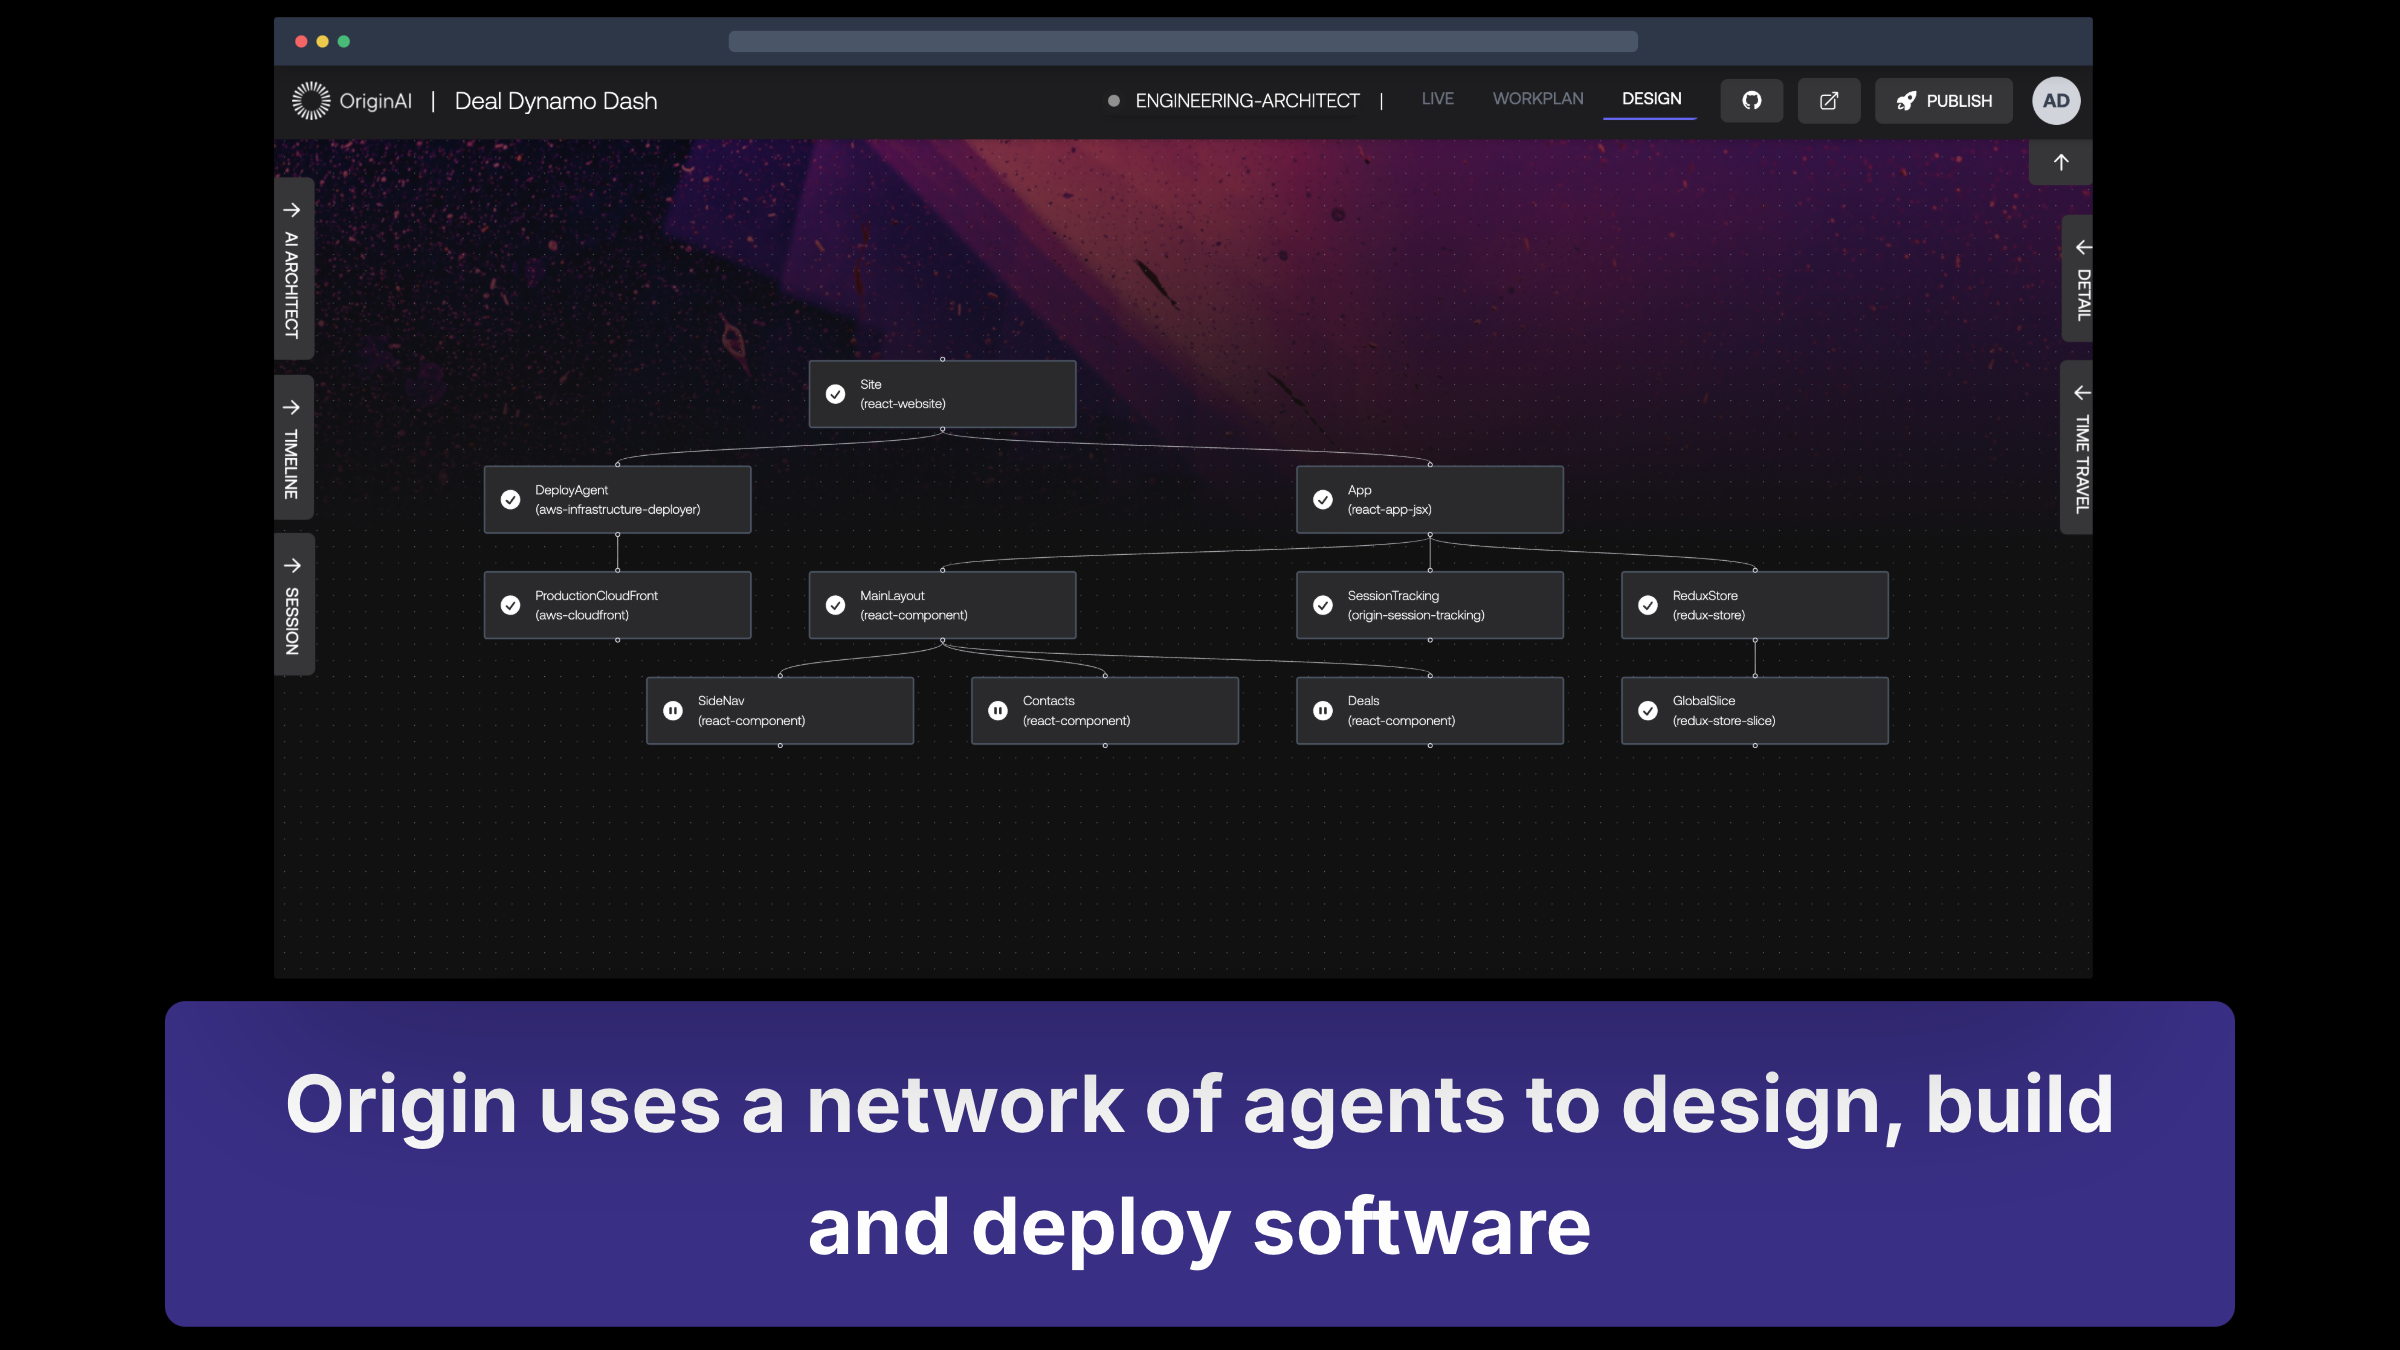Click the red close window dot
The width and height of the screenshot is (2400, 1350).
[x=301, y=41]
